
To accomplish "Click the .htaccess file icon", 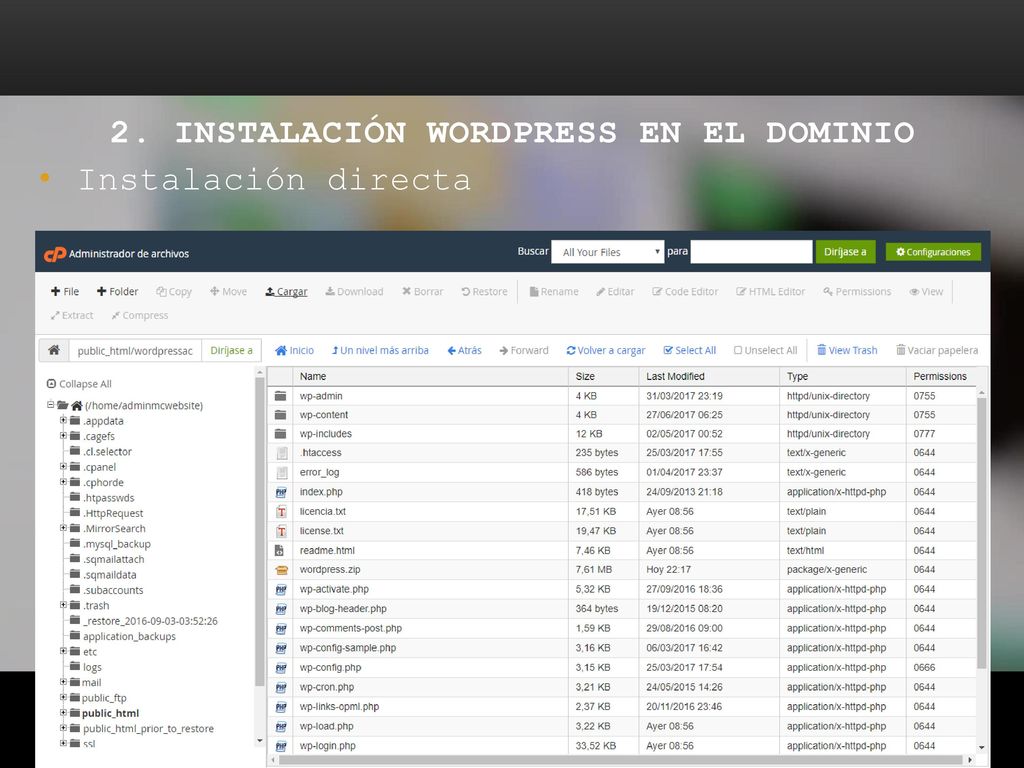I will tap(281, 453).
